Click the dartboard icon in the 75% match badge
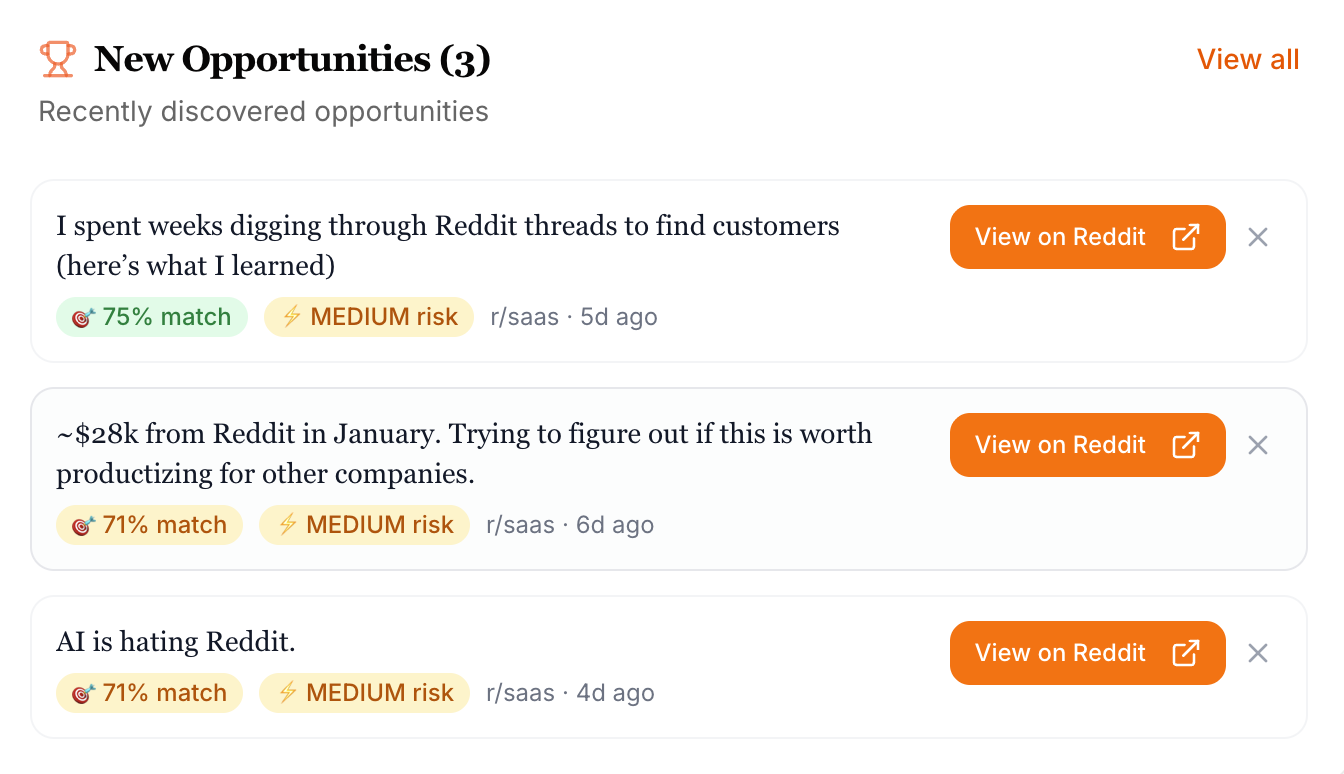 tap(80, 316)
